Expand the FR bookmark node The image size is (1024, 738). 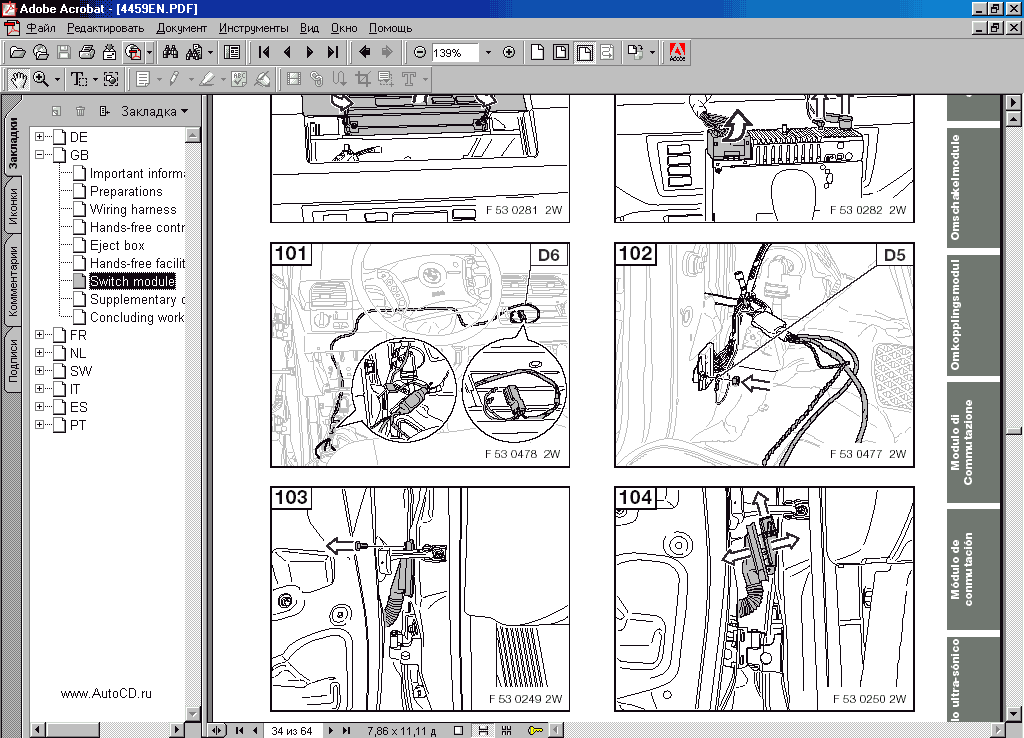click(39, 334)
